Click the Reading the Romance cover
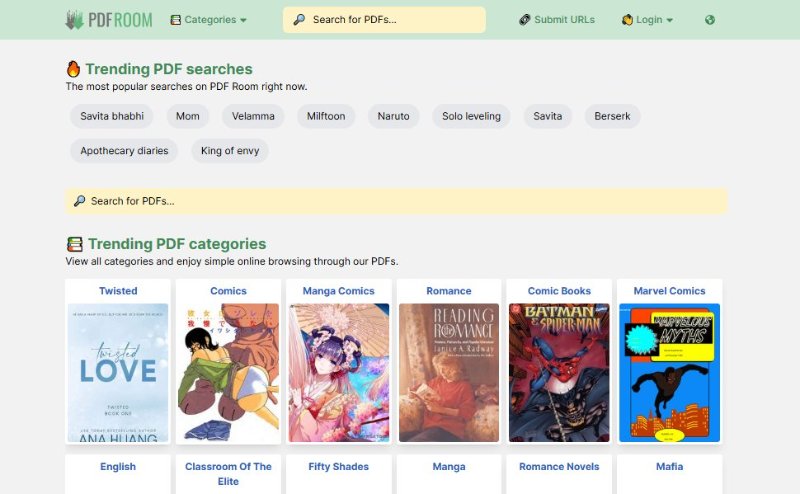This screenshot has width=800, height=494. [x=449, y=373]
